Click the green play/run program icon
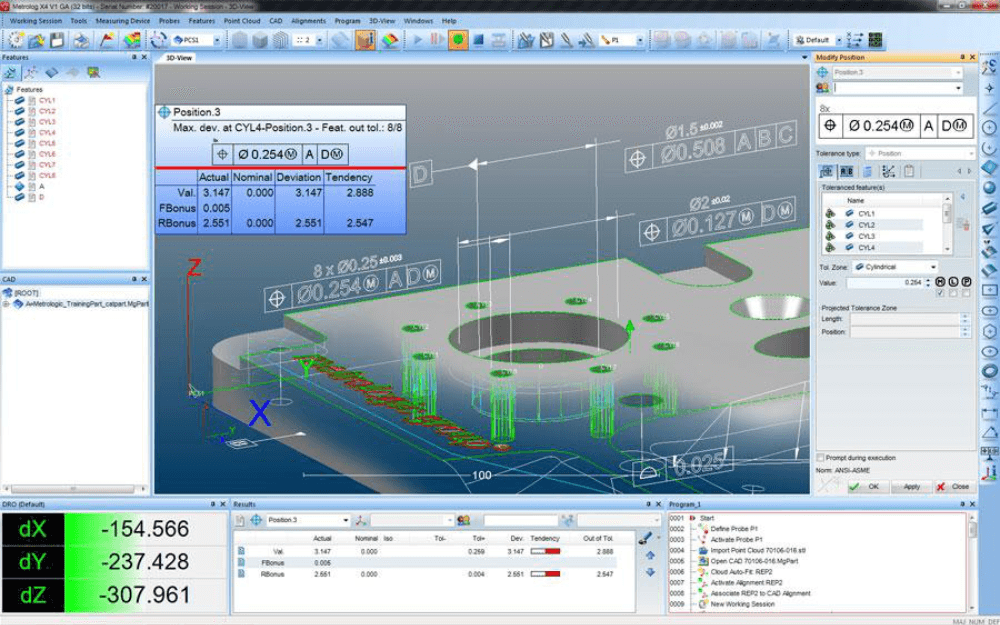This screenshot has width=1000, height=625. [418, 41]
